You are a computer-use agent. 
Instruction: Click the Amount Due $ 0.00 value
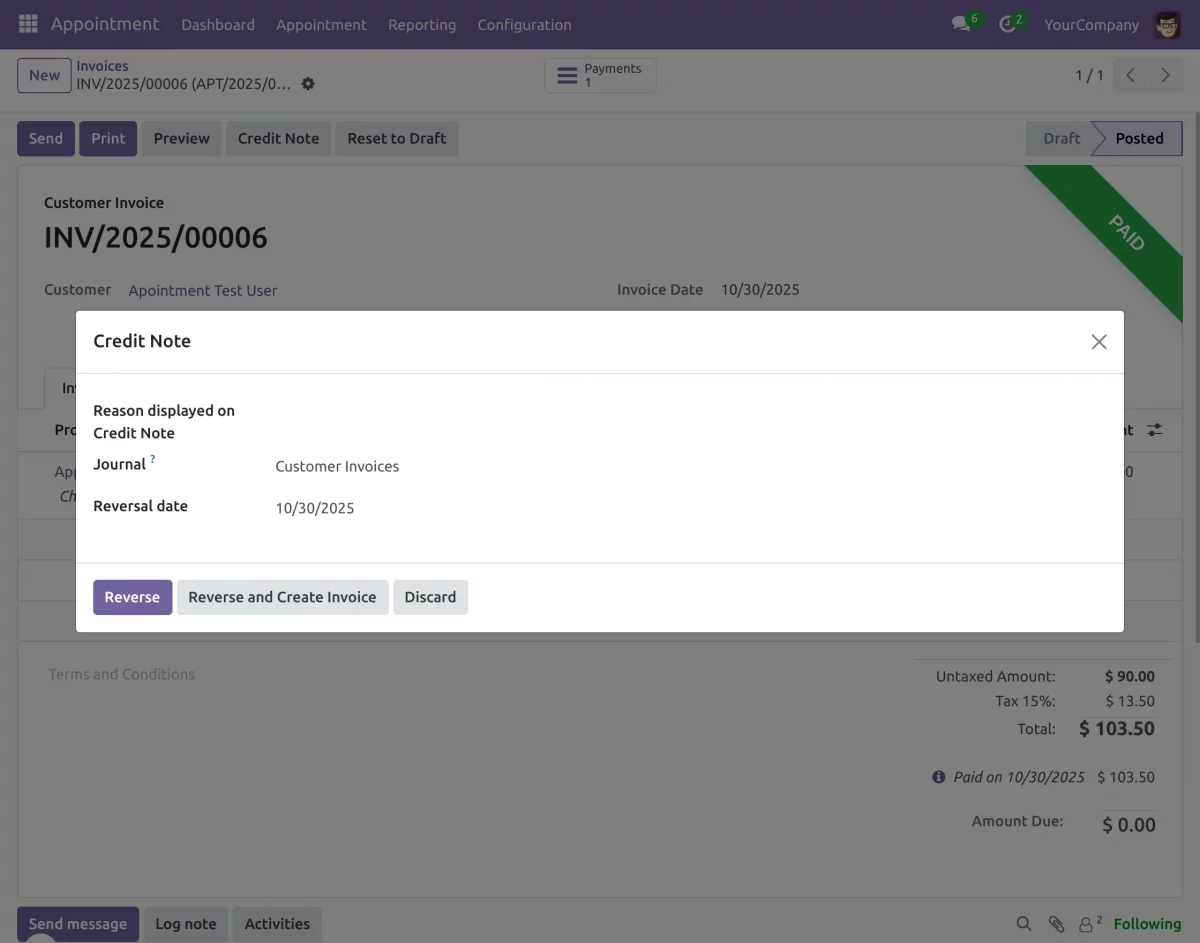click(x=1129, y=825)
